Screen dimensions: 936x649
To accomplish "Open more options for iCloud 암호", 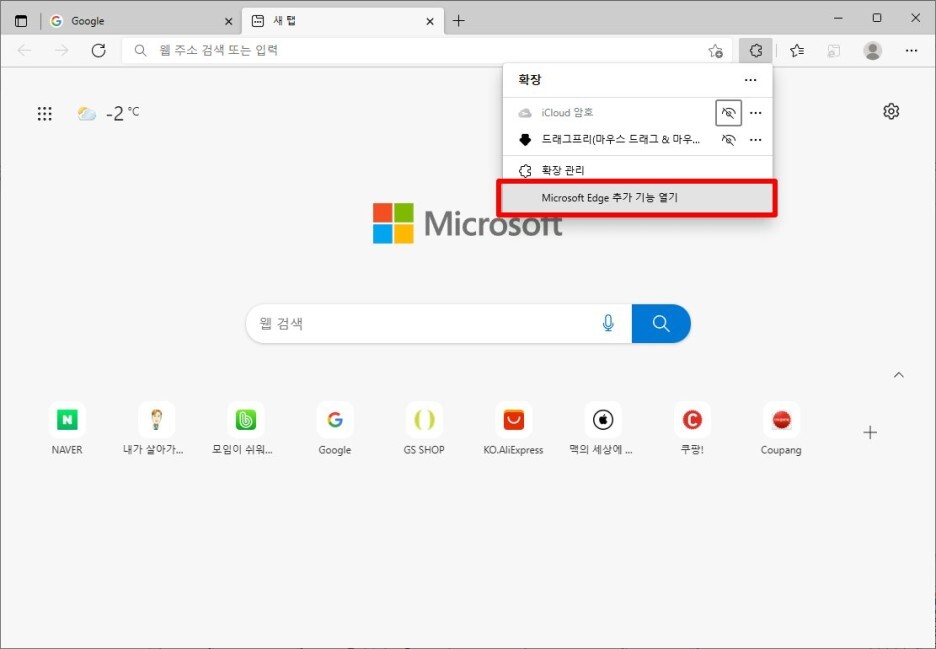I will click(756, 113).
